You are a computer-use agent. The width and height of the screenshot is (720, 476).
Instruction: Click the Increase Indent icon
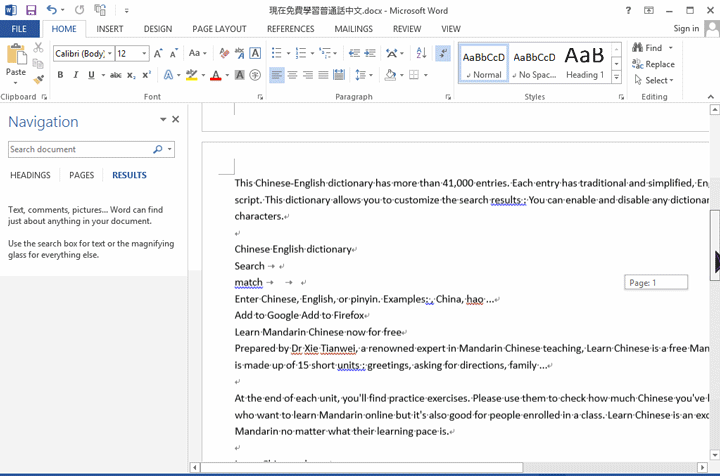(x=370, y=53)
